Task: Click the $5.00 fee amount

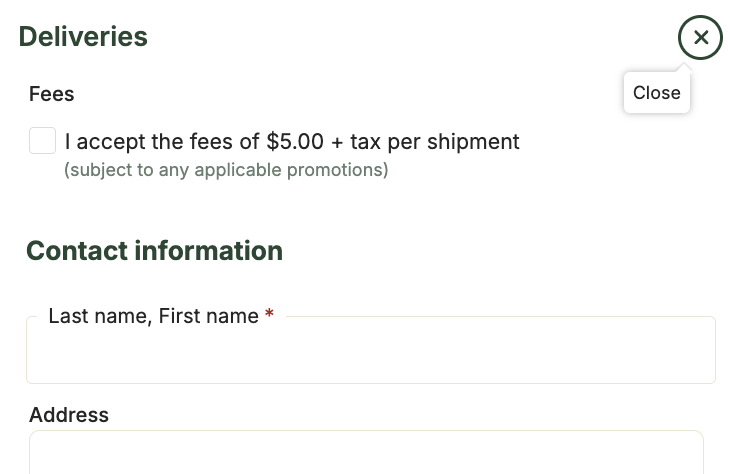Action: point(295,142)
